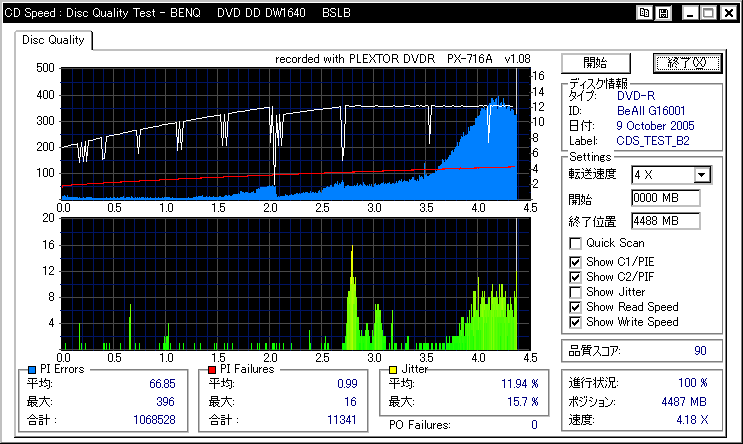Minimize the CD Speed window
743x444 pixels.
pos(690,13)
